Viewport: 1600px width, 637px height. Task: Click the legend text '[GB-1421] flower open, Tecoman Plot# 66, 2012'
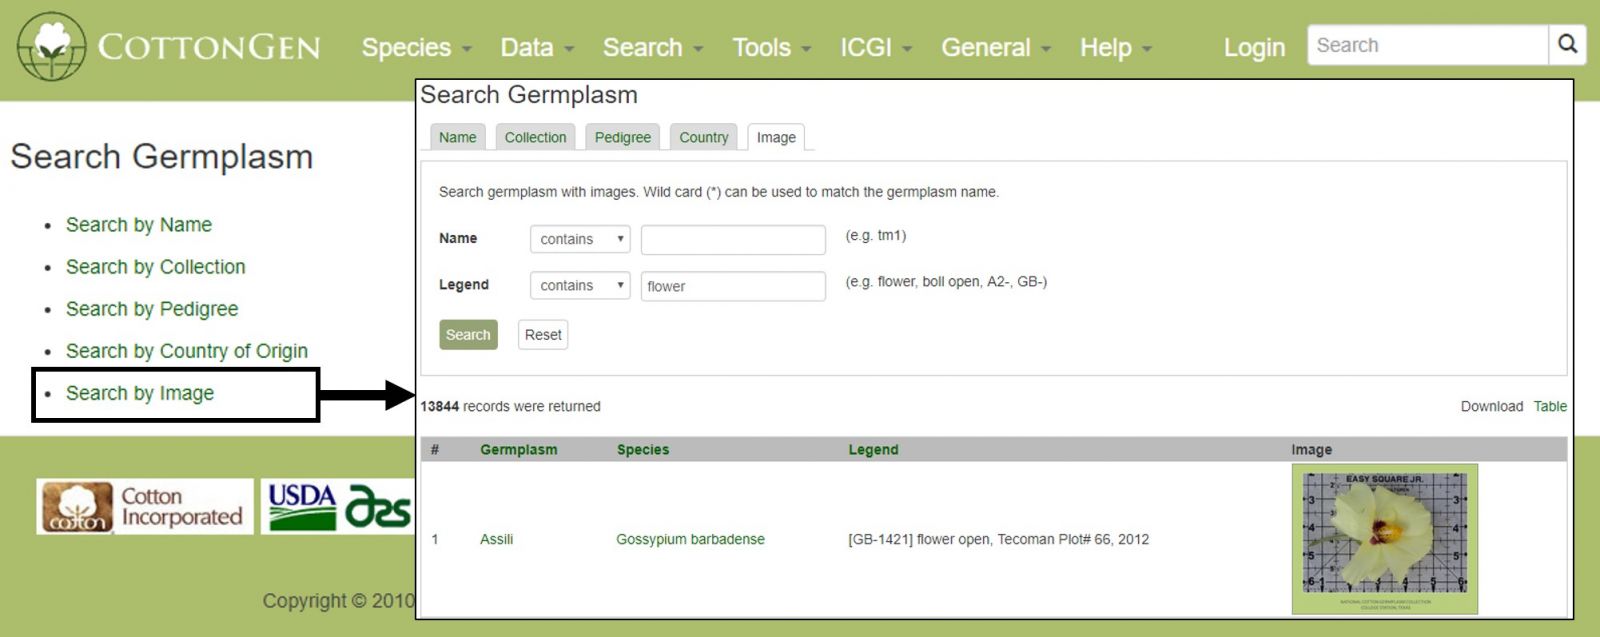[x=998, y=539]
